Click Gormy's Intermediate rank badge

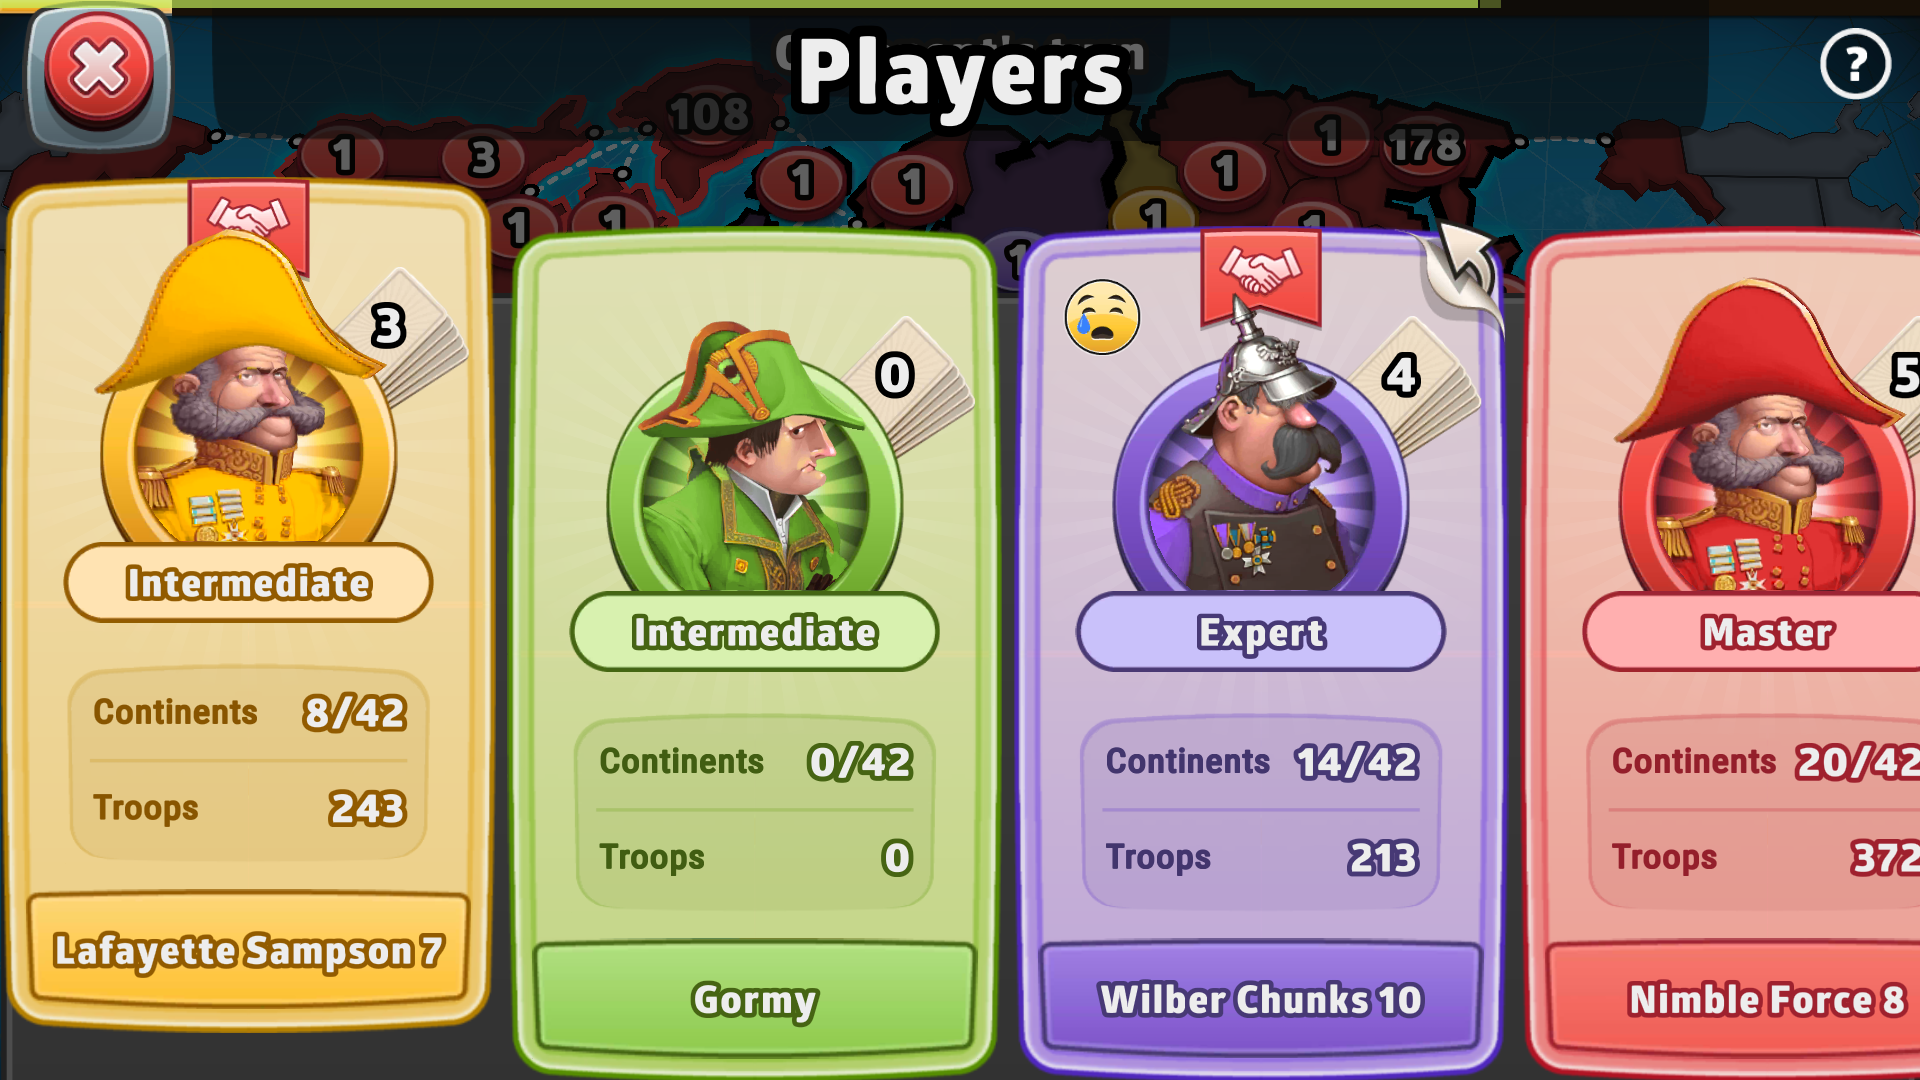755,632
